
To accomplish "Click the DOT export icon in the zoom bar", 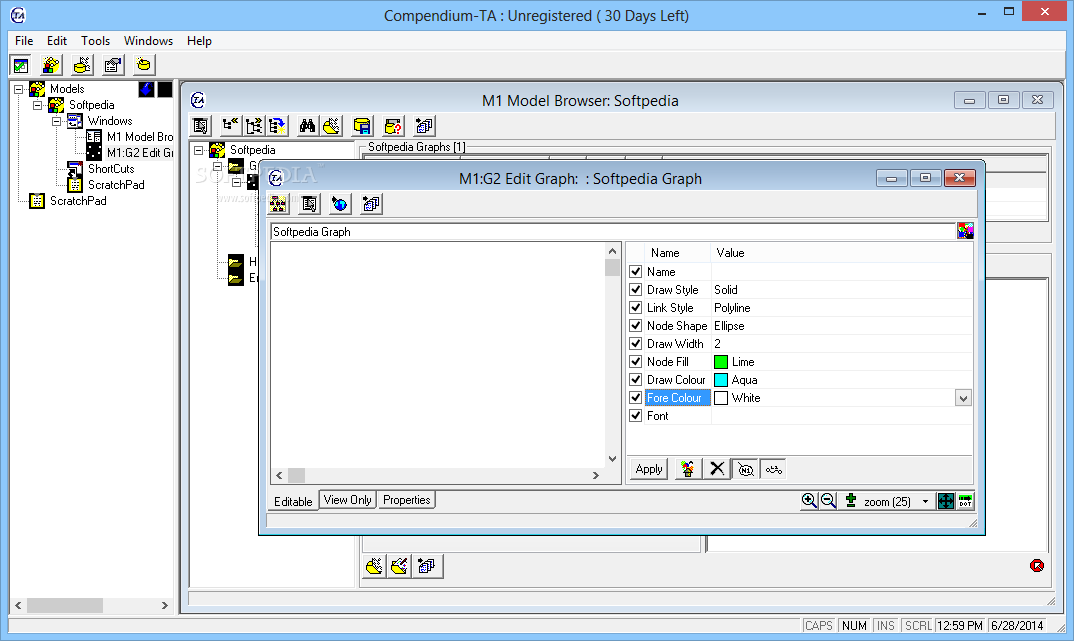I will tap(965, 501).
